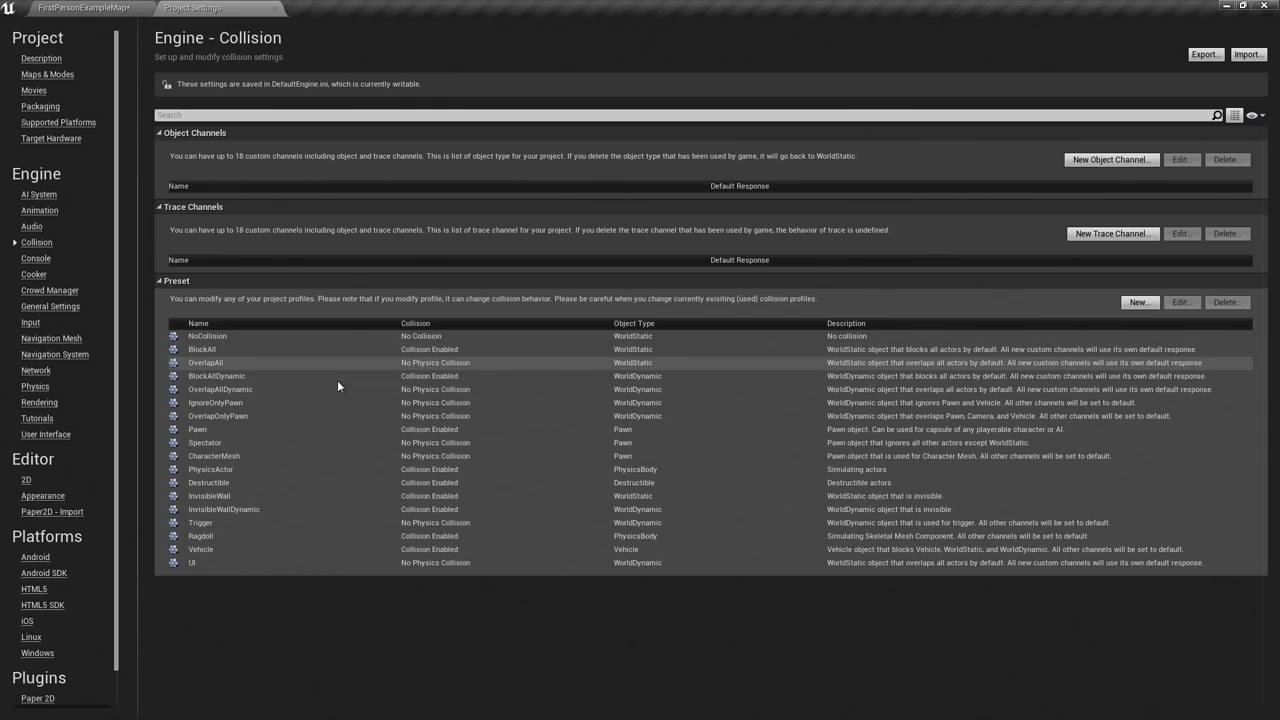Click the gear icon for BlockAll preset
Screen dimensions: 1280x720
point(174,350)
